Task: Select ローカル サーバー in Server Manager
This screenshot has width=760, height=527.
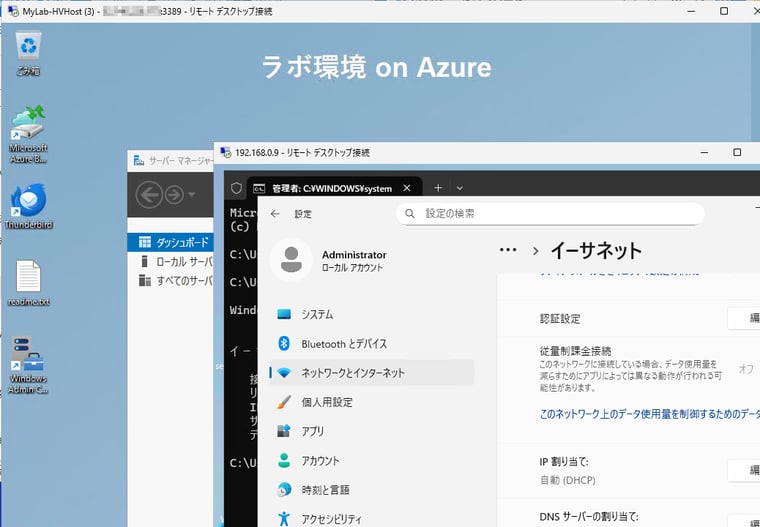Action: [x=171, y=261]
